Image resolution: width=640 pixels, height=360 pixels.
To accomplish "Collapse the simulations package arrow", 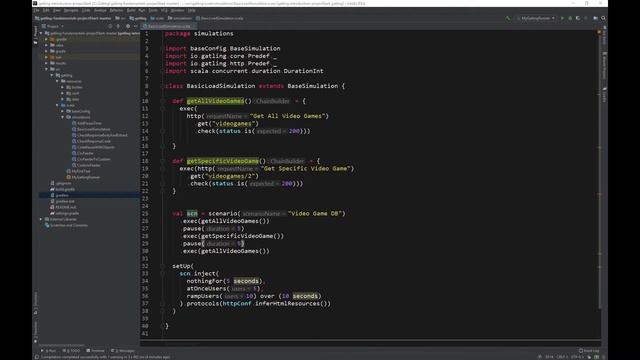I will pos(63,117).
